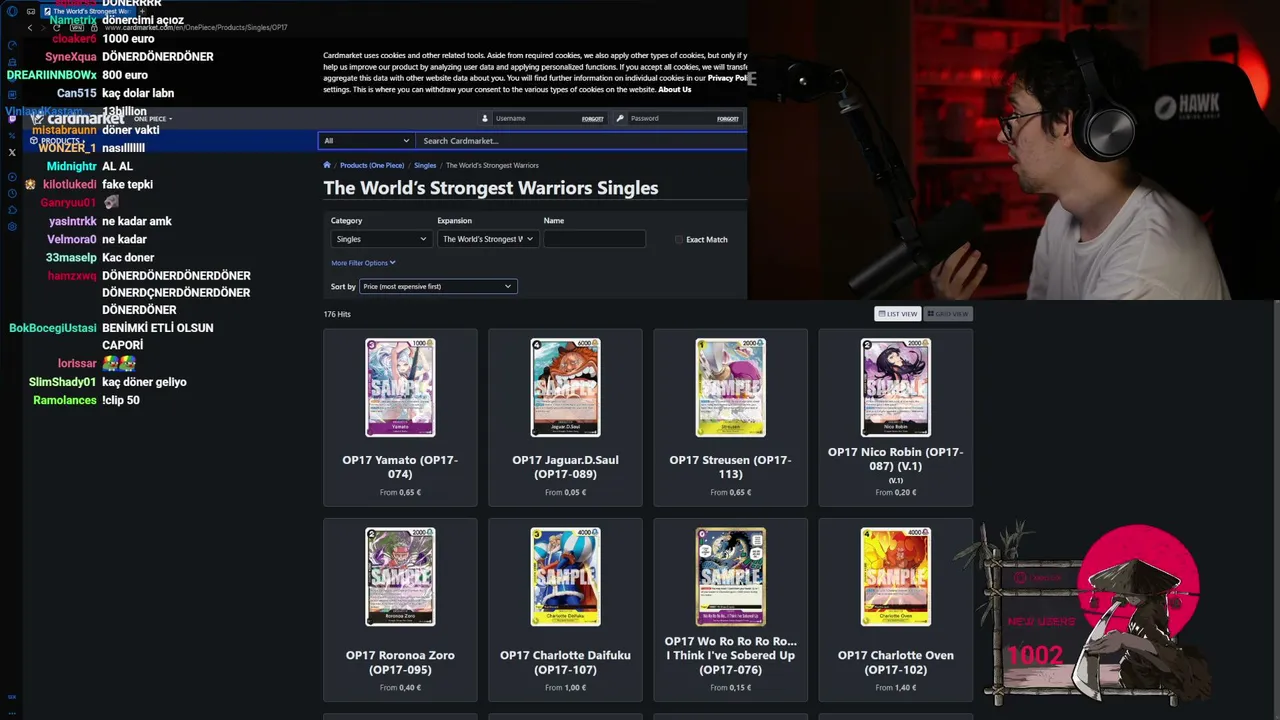Click FORGOT link in Password field
The image size is (1280, 720).
[x=728, y=119]
